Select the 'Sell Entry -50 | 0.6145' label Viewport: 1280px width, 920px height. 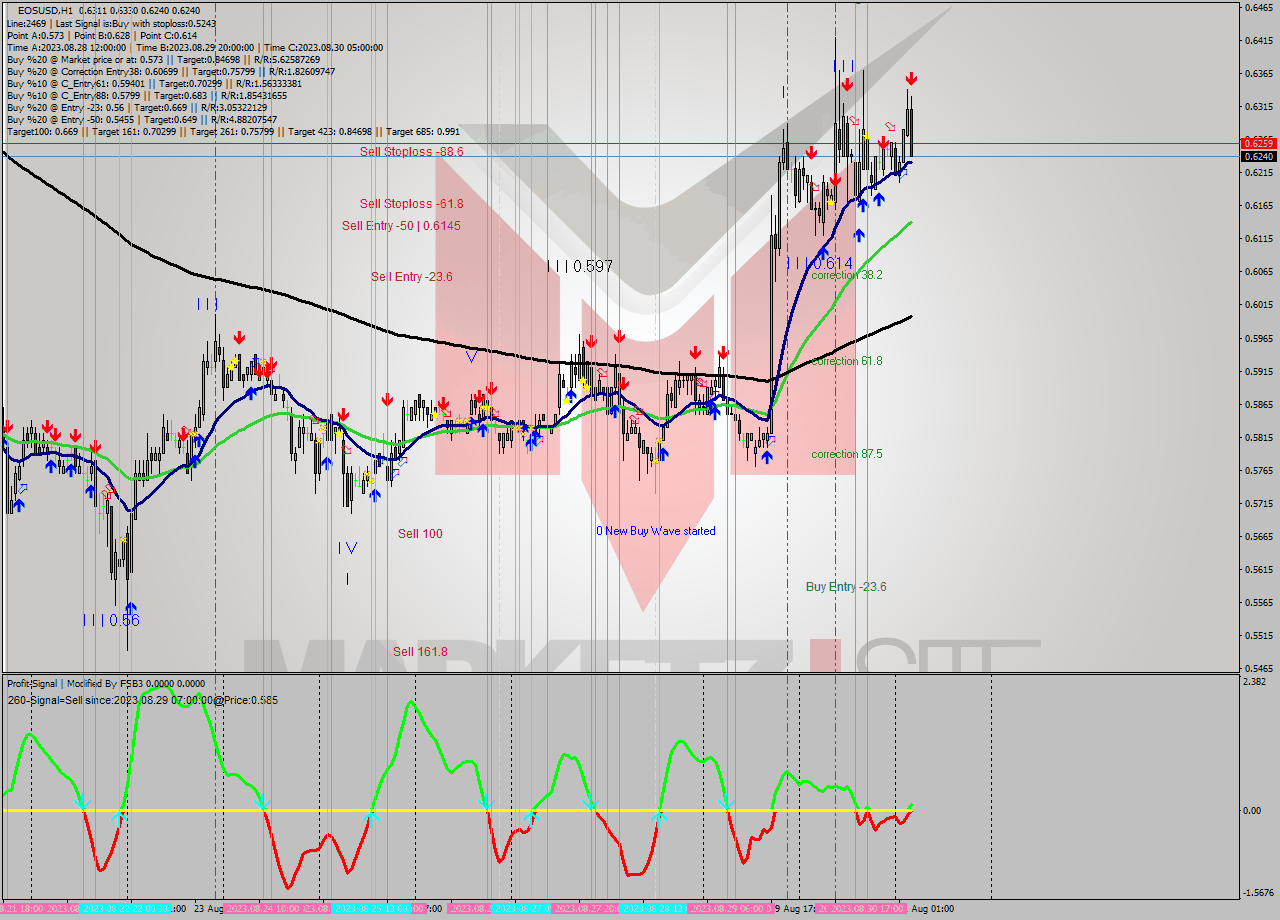pyautogui.click(x=401, y=225)
